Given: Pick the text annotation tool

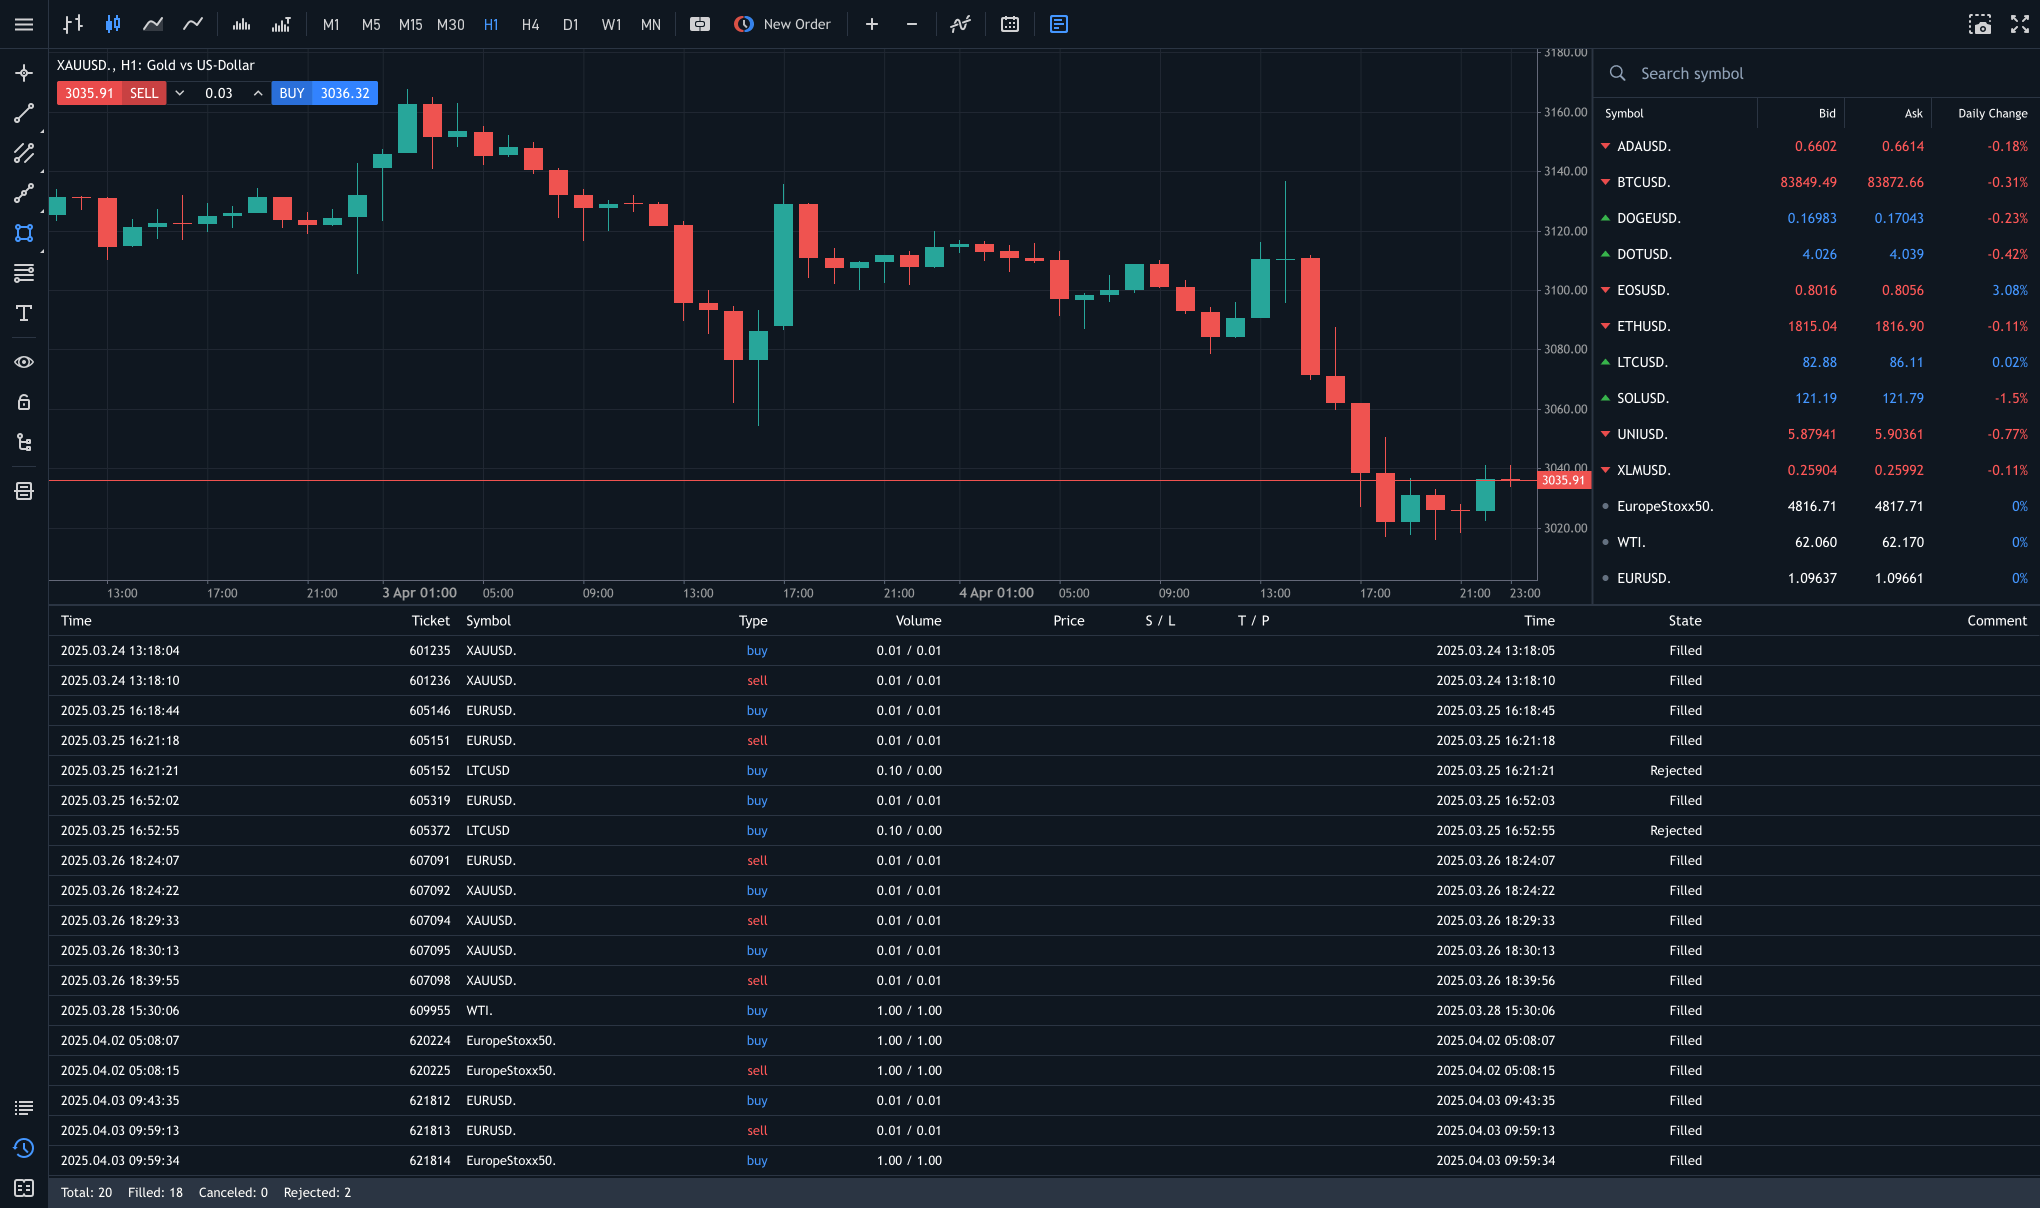Looking at the screenshot, I should [24, 313].
